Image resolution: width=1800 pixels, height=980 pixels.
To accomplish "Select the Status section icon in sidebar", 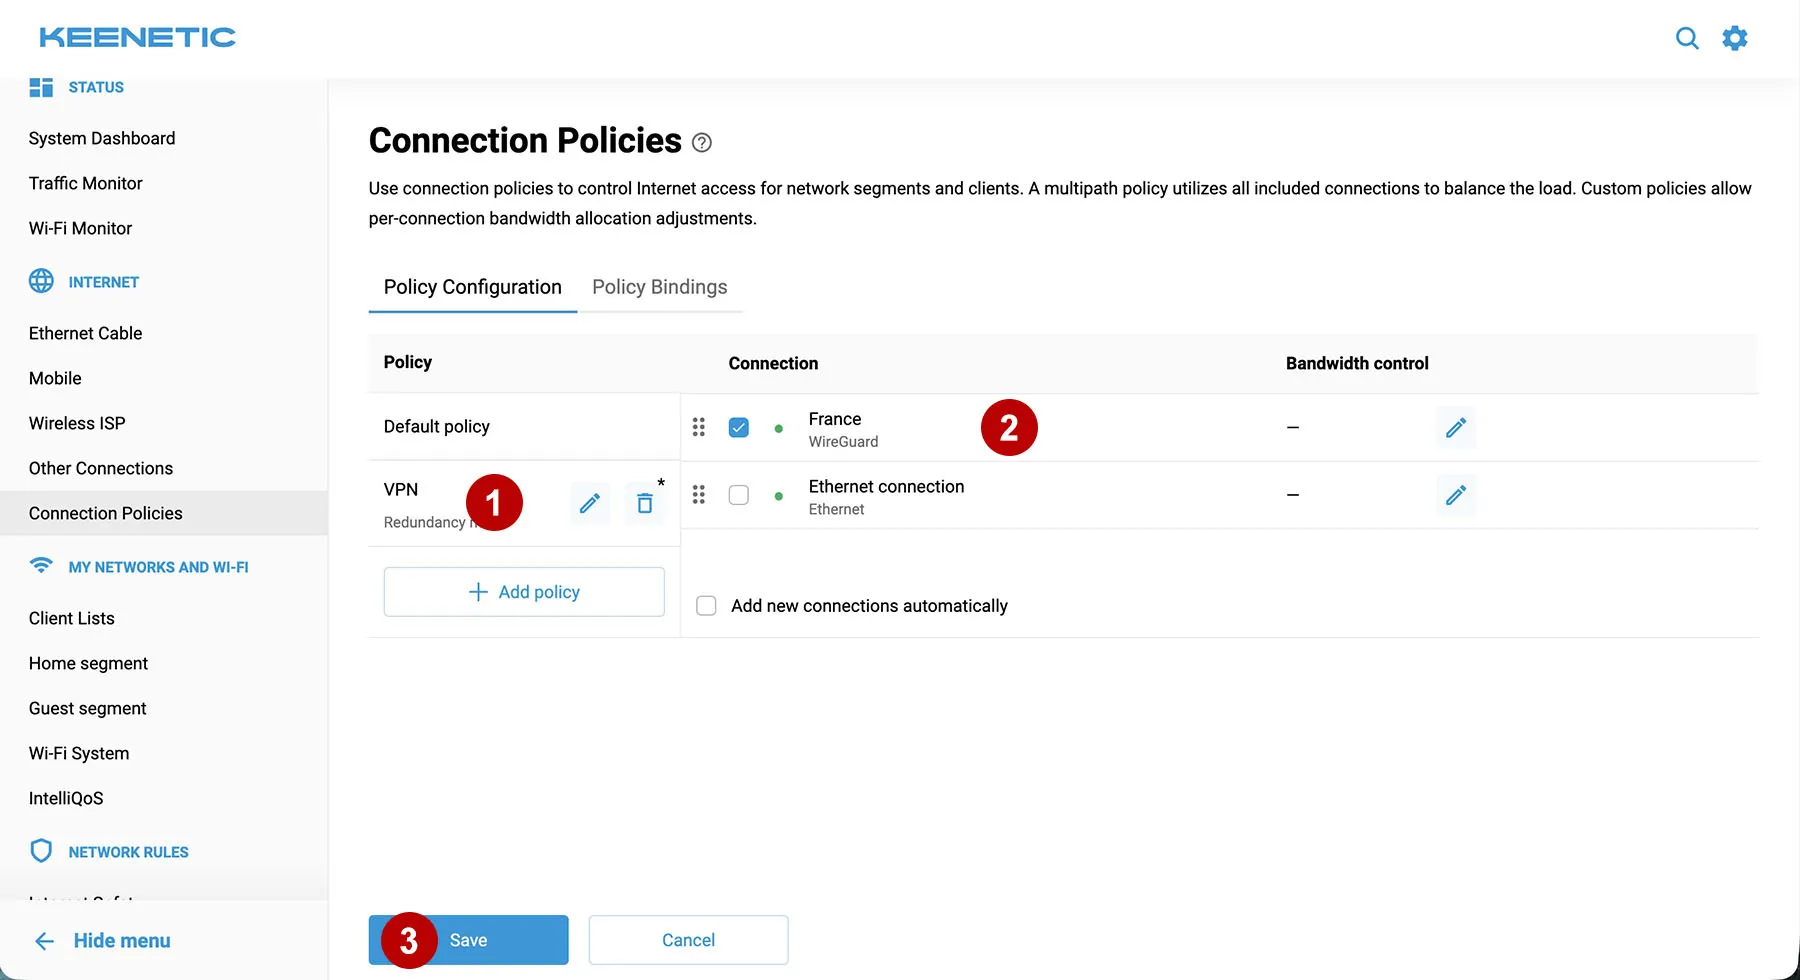I will [41, 87].
